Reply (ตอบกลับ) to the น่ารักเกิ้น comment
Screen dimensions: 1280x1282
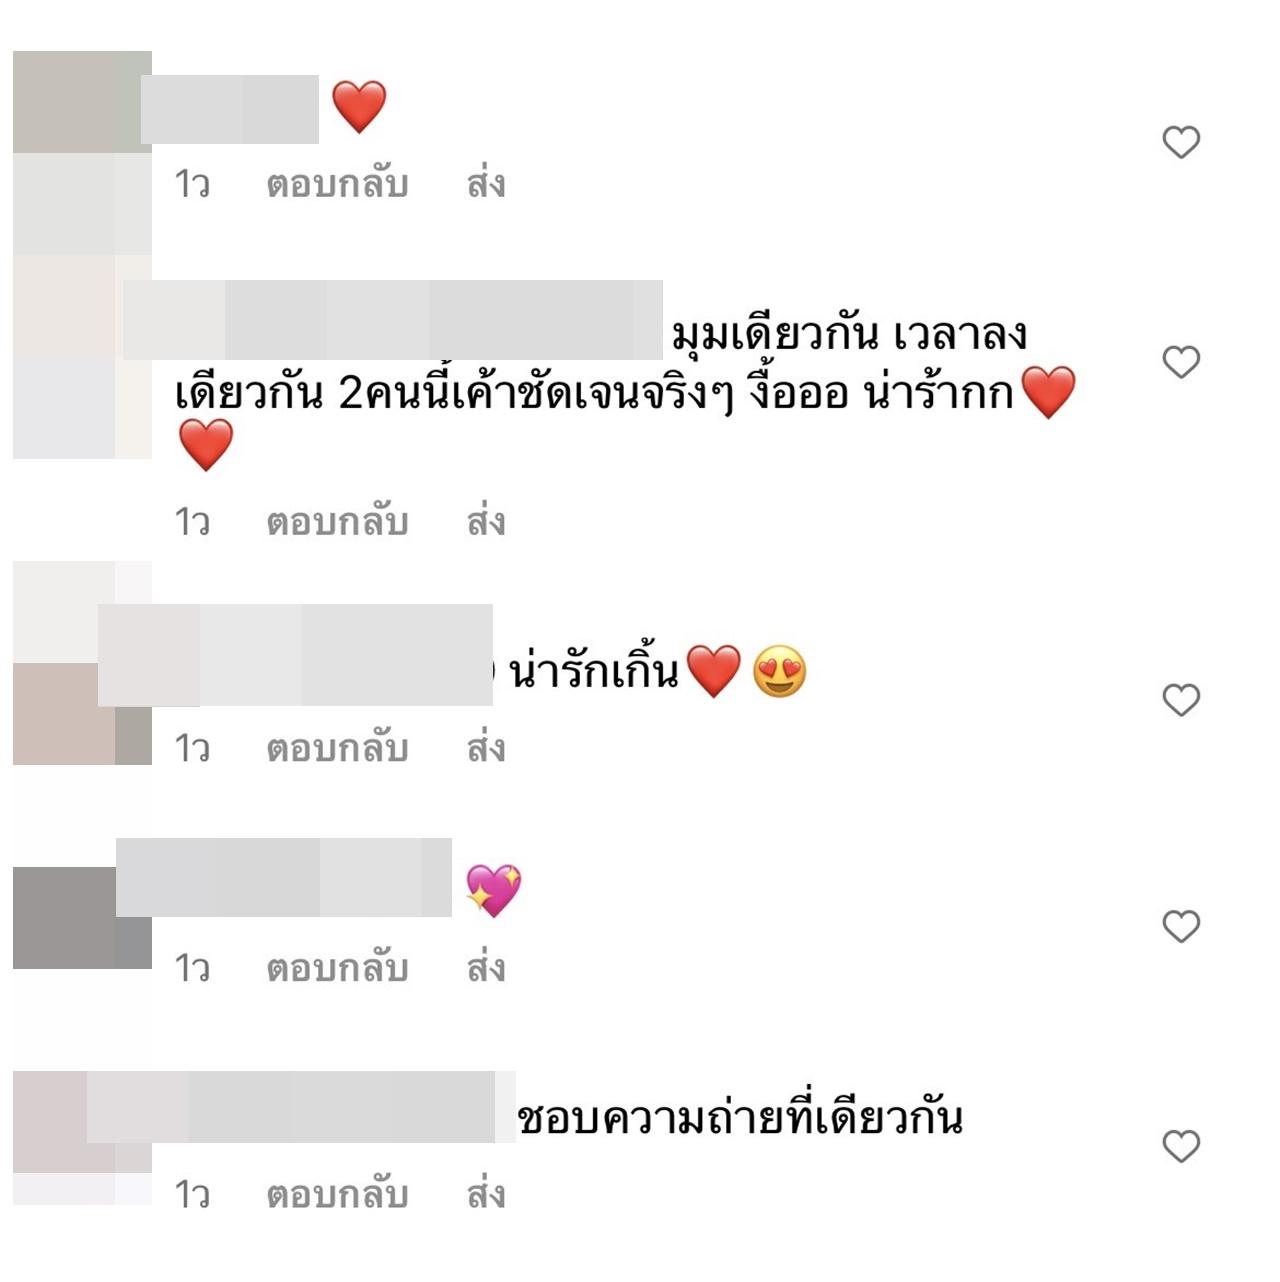click(x=337, y=748)
